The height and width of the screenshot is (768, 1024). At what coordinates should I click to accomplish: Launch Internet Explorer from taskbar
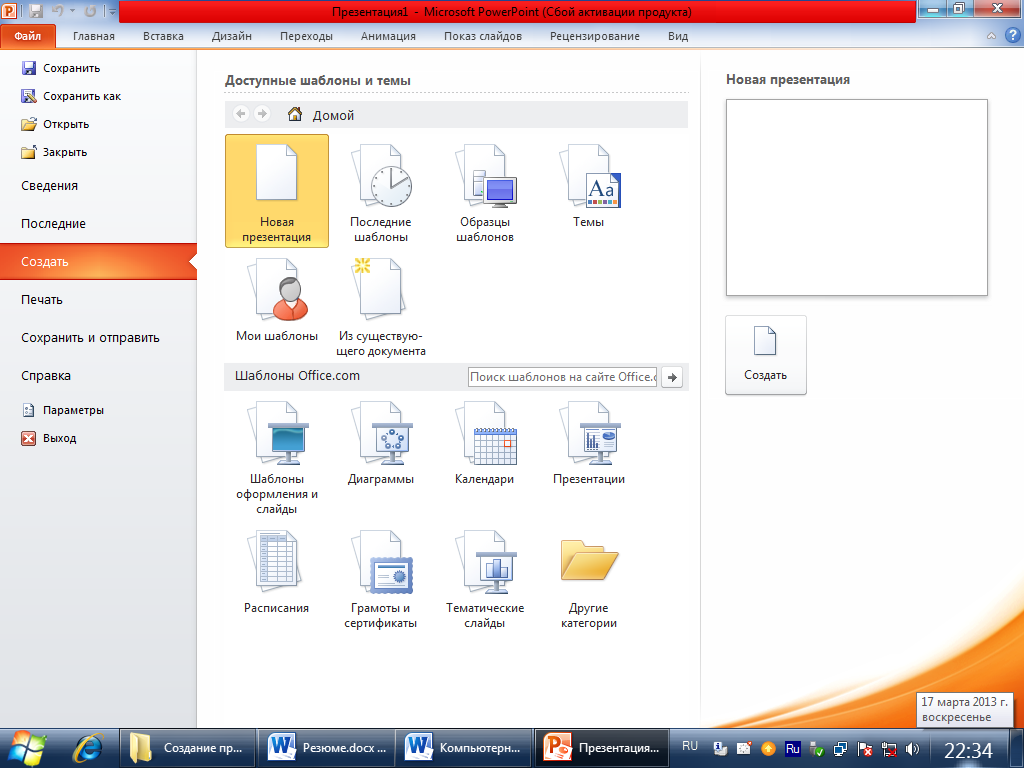point(88,748)
